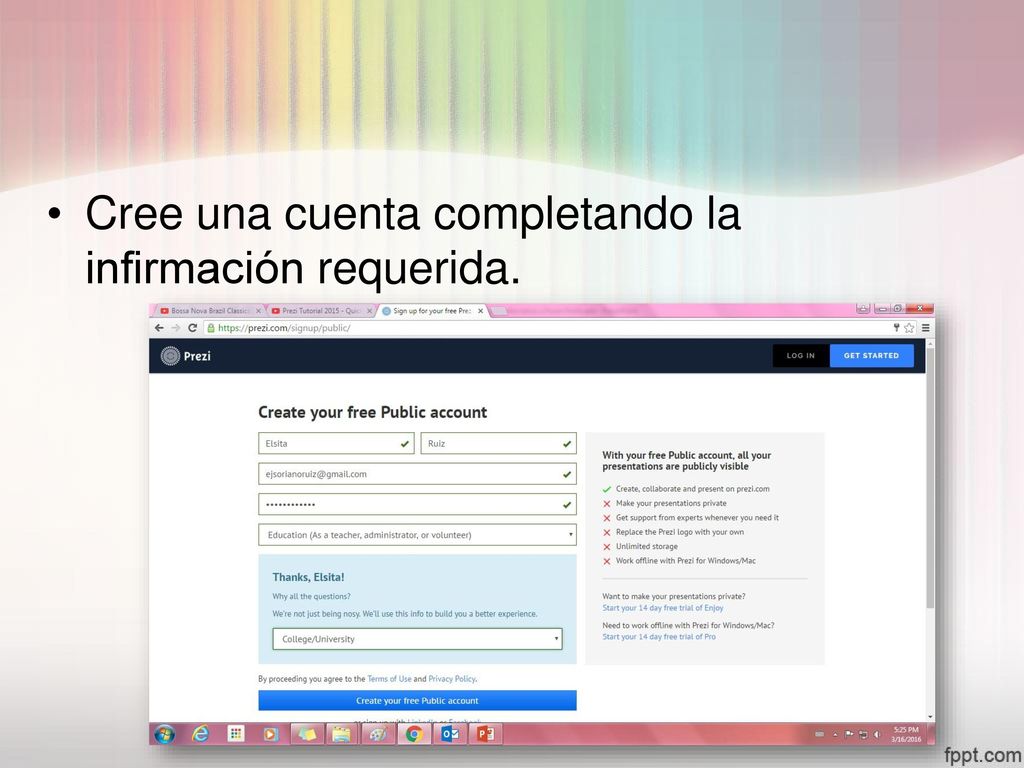The height and width of the screenshot is (768, 1024).
Task: Click the email field with ejsorianoruiz@gmail.com
Action: [417, 474]
